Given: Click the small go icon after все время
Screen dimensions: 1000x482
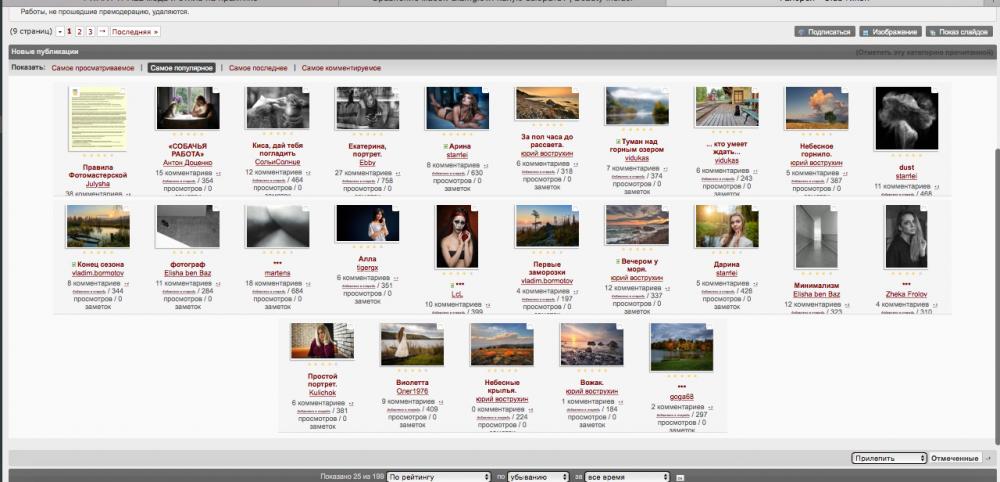Looking at the screenshot, I should (680, 478).
